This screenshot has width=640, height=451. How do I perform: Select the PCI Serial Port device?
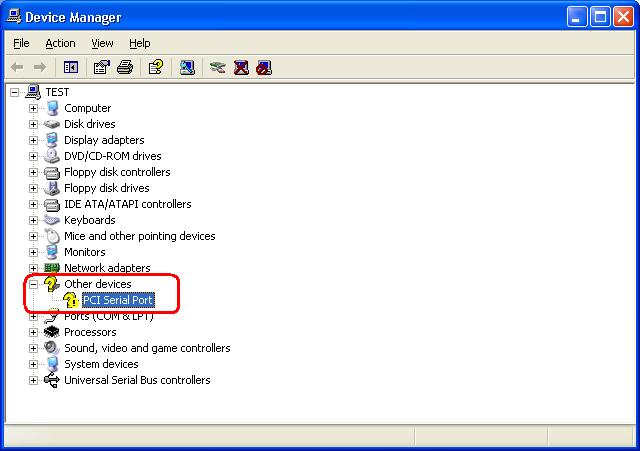coord(118,300)
